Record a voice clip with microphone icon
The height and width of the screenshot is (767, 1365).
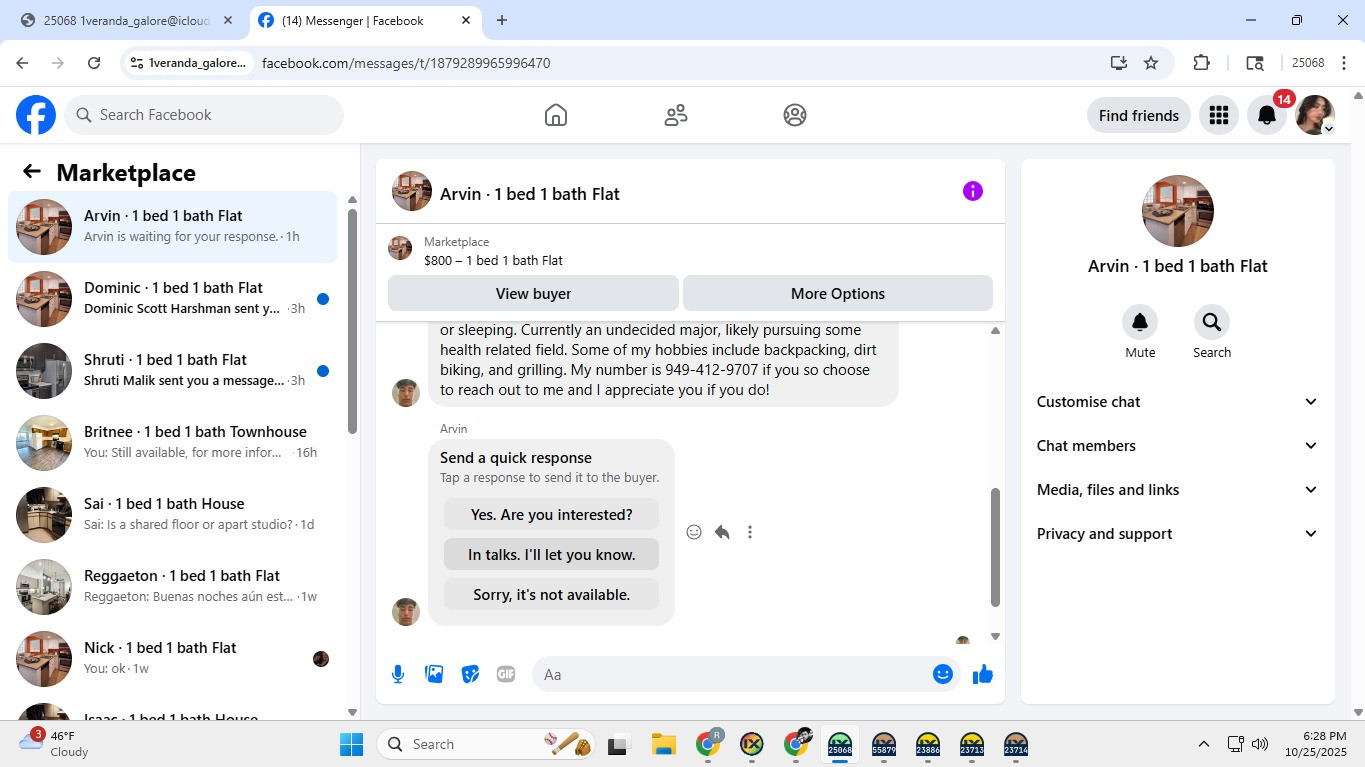coord(398,674)
